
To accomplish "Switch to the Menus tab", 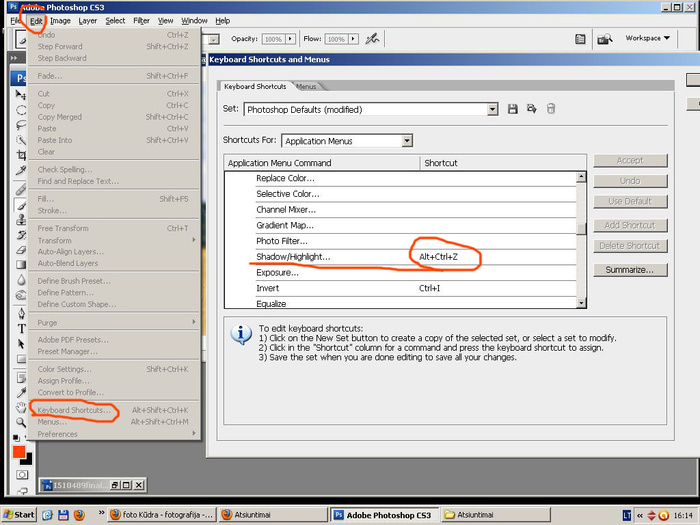I will point(305,87).
